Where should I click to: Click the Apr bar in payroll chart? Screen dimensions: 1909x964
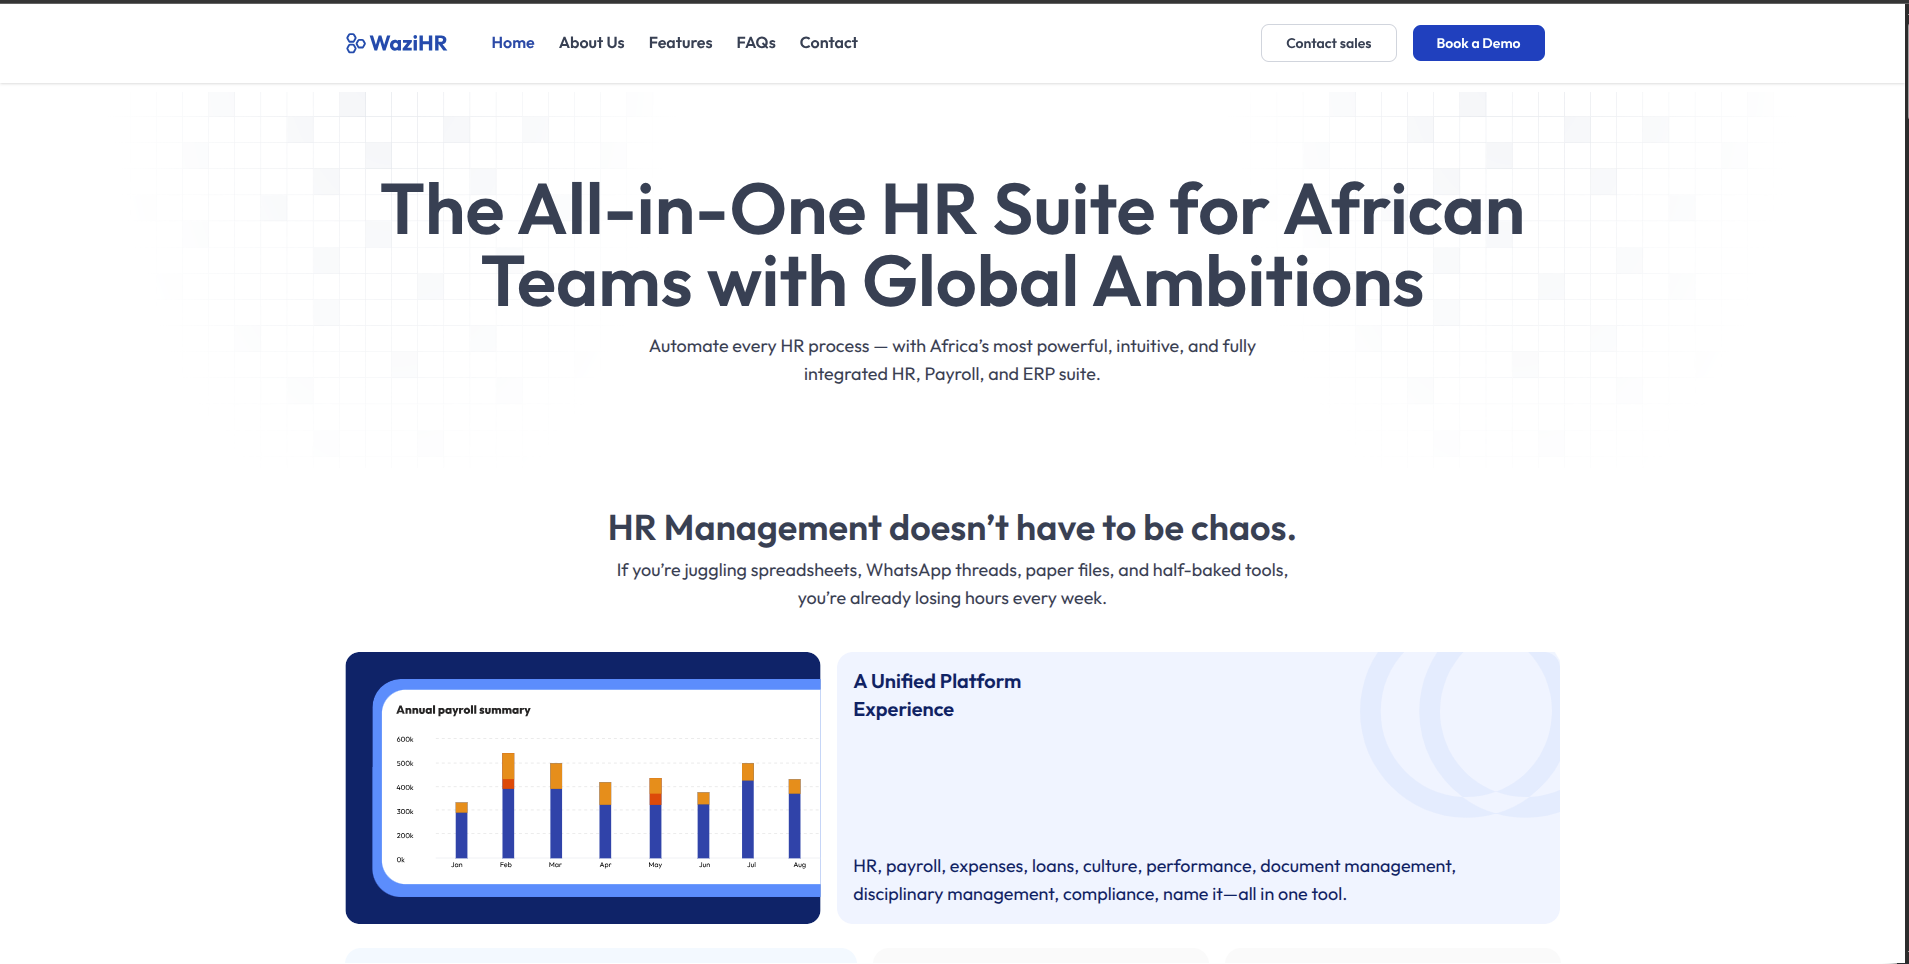(x=605, y=821)
